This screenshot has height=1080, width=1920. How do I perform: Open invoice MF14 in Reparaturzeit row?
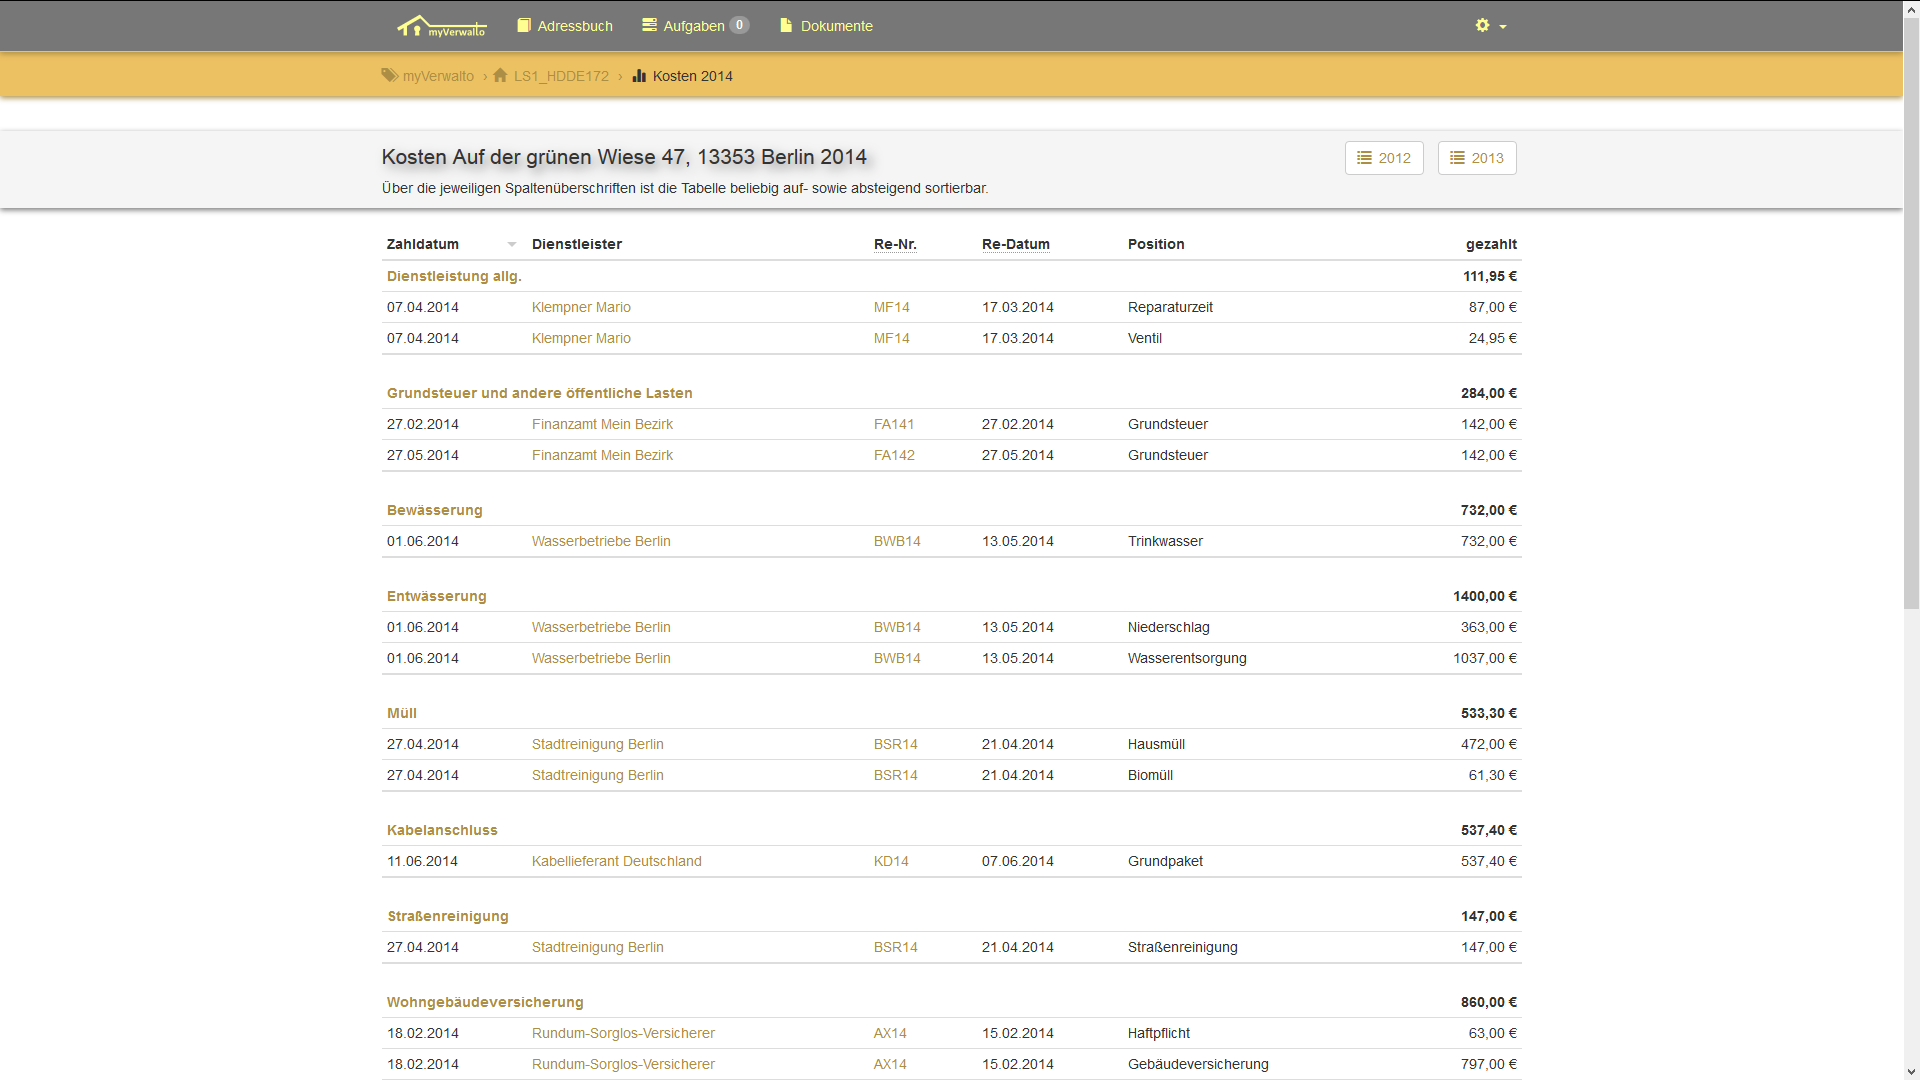pos(892,307)
